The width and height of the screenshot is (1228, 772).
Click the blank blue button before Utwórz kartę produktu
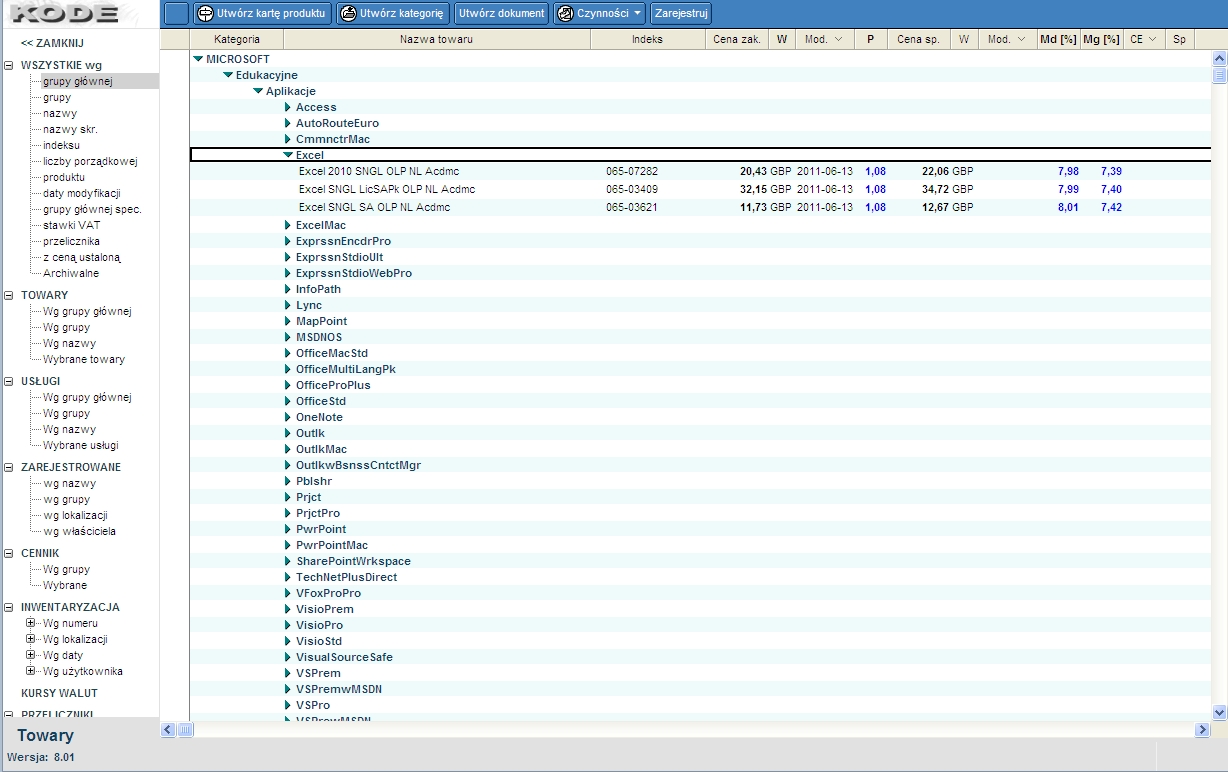(x=176, y=14)
